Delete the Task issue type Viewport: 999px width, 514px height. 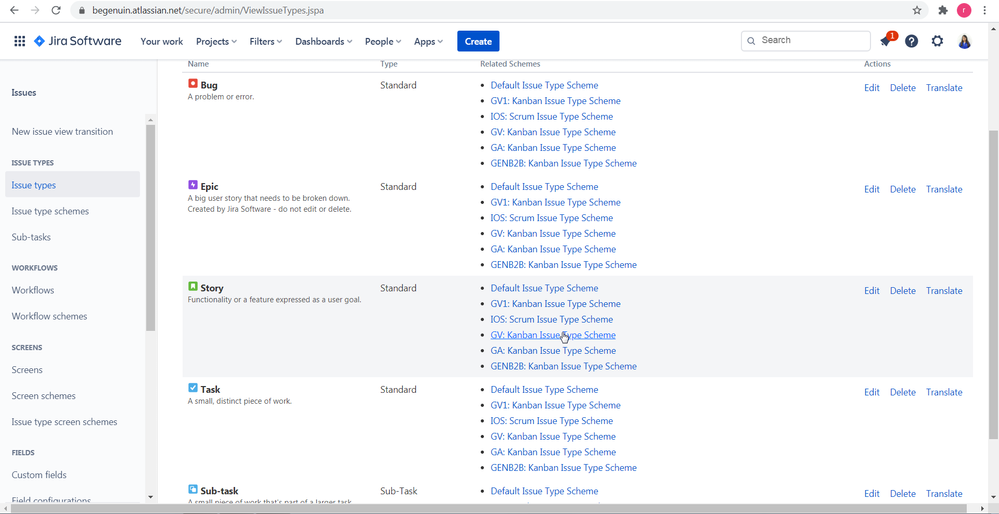(x=903, y=392)
